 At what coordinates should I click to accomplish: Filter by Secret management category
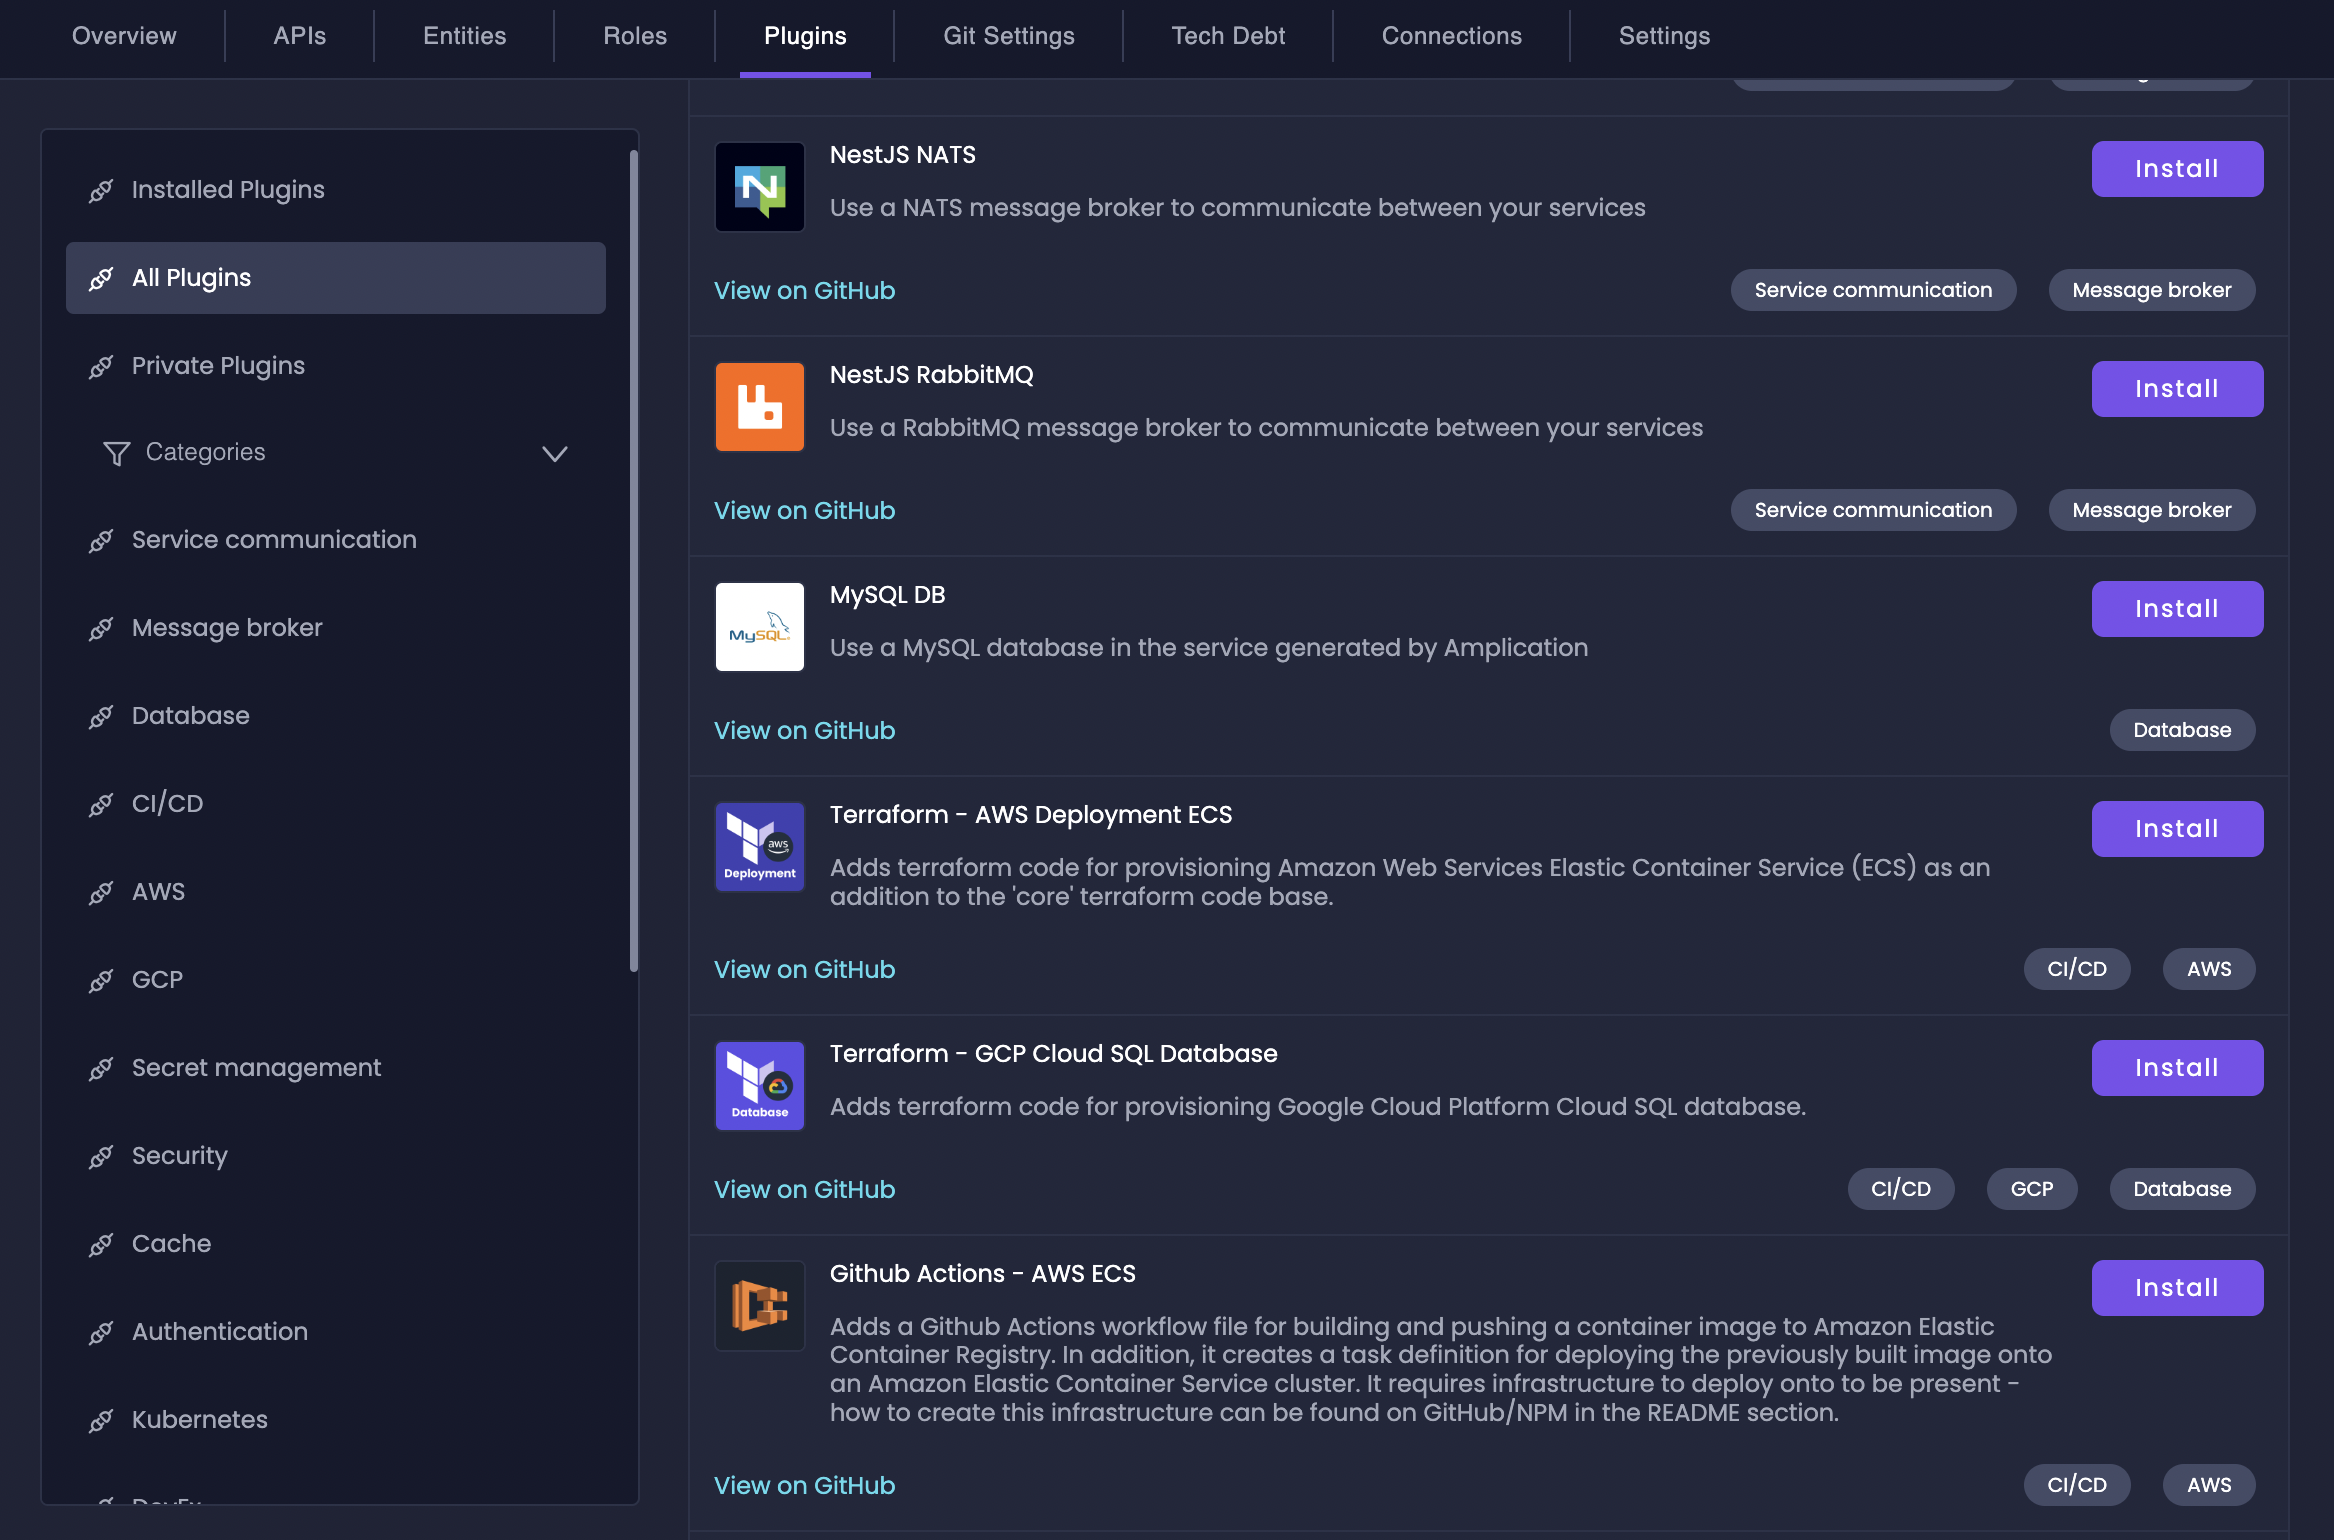point(256,1068)
